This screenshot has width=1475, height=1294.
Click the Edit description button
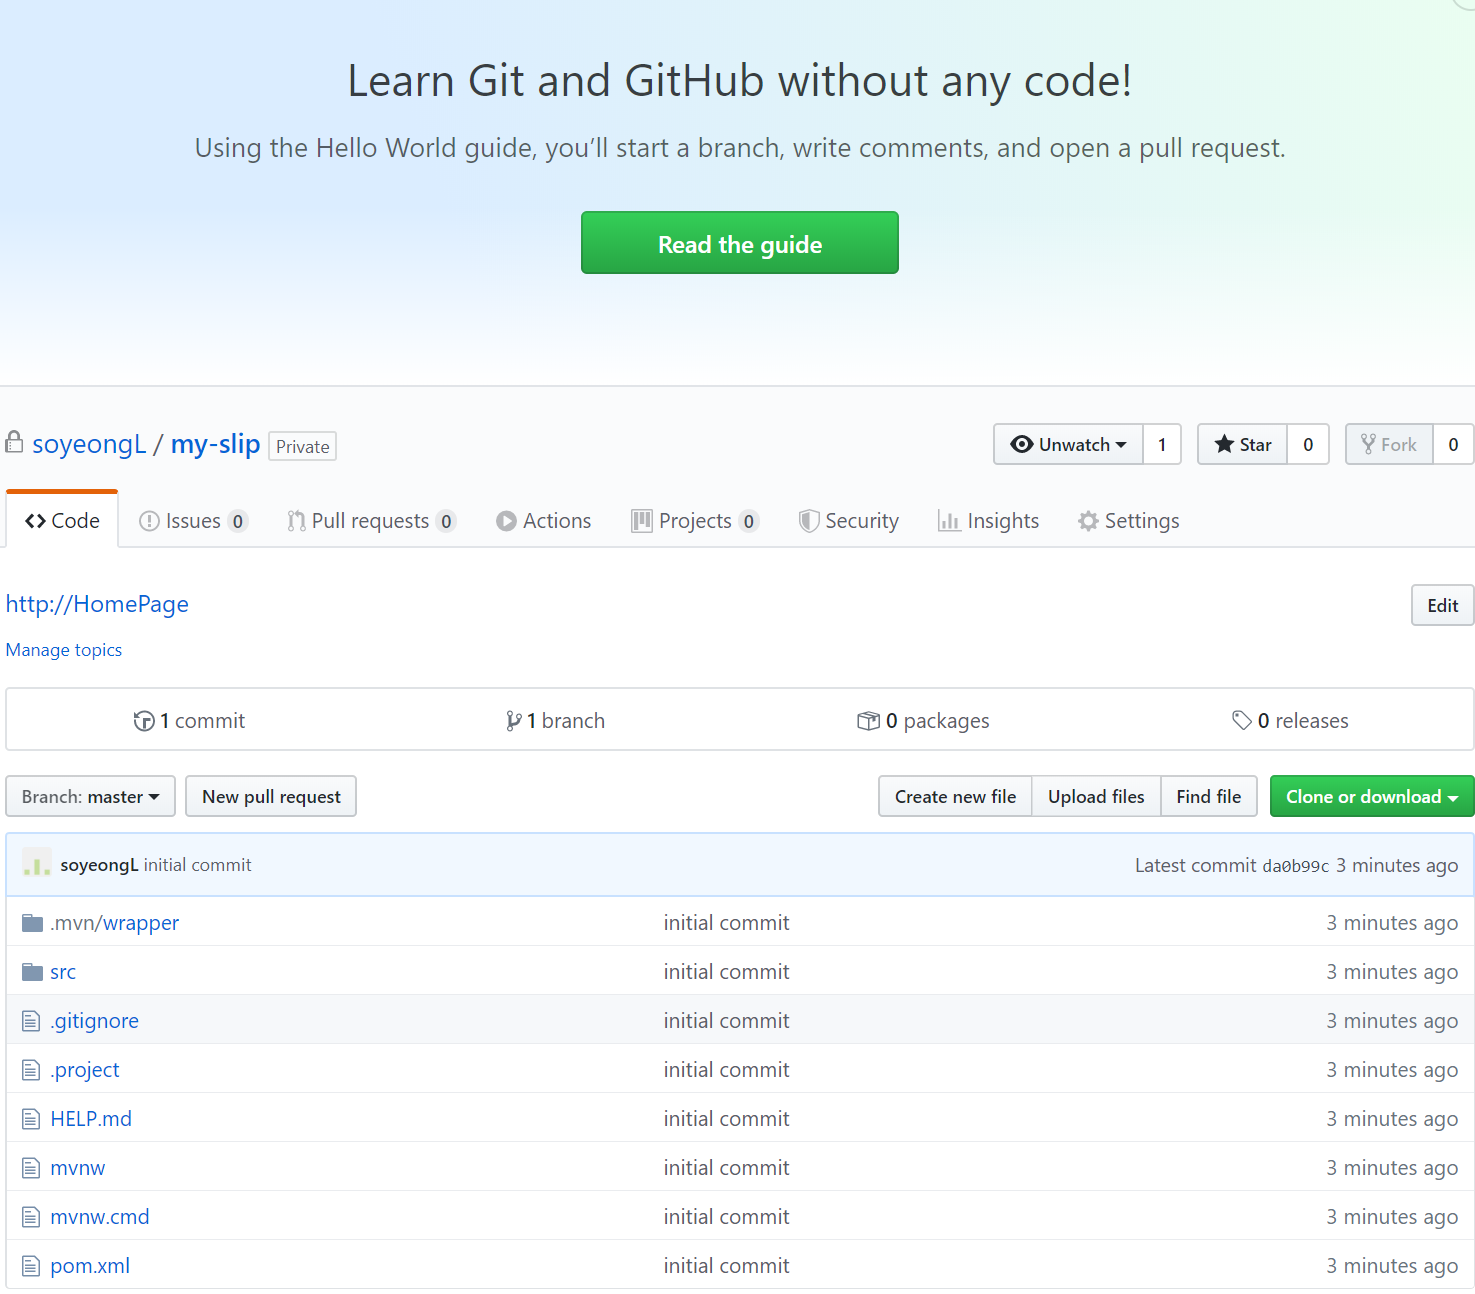point(1442,605)
